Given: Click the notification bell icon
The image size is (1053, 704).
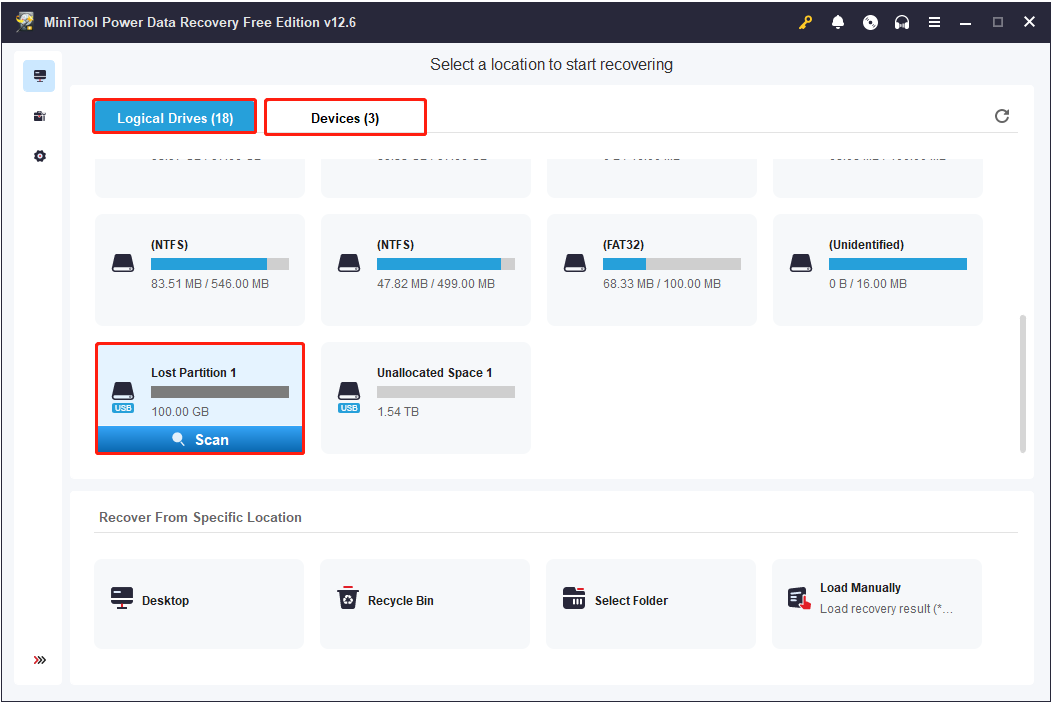Looking at the screenshot, I should click(x=838, y=21).
